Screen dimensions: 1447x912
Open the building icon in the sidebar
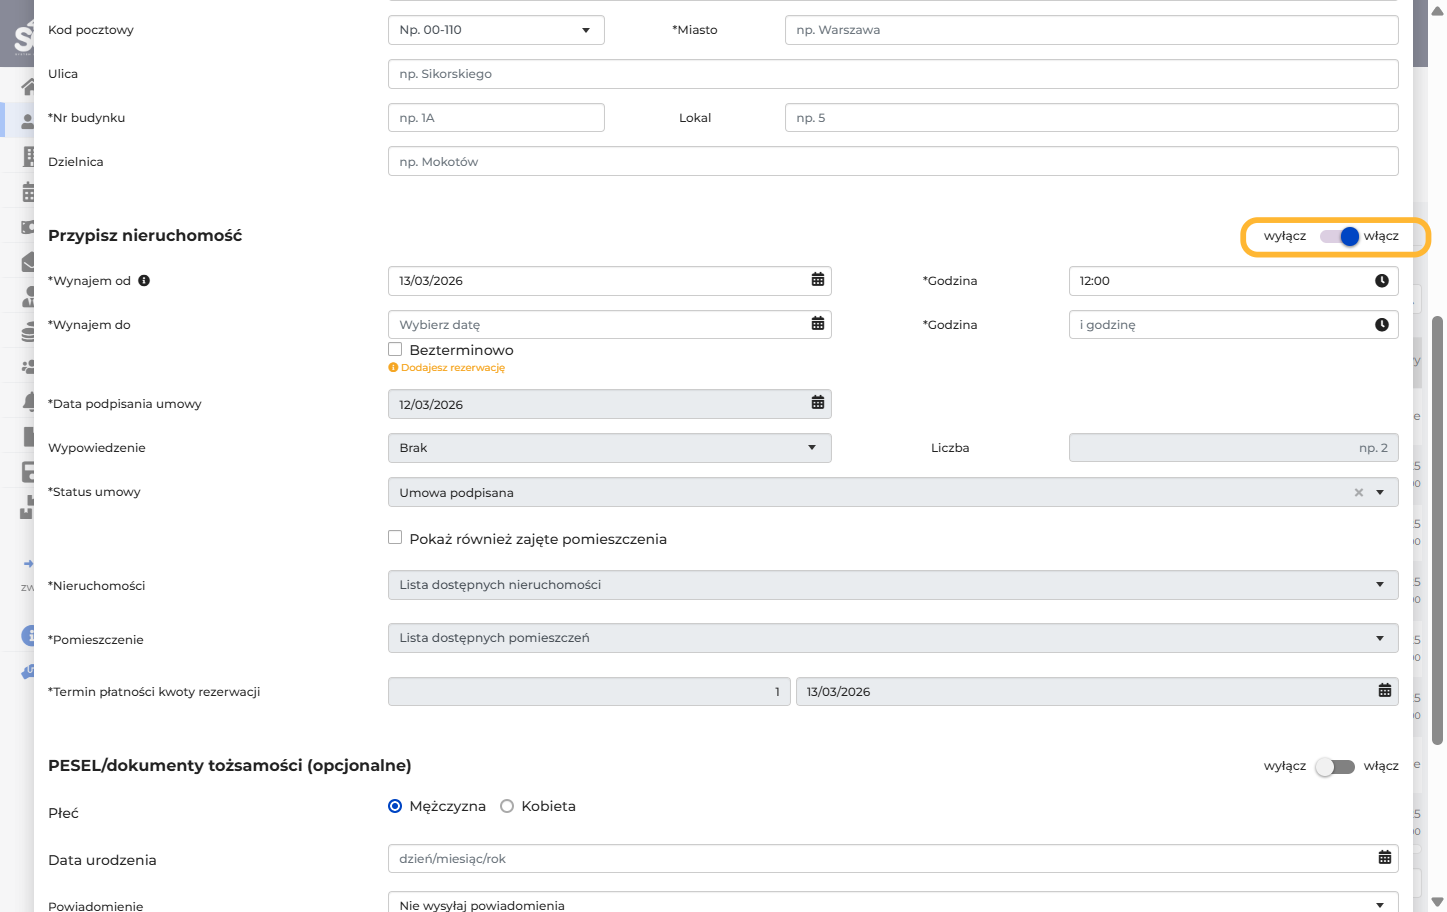(27, 156)
